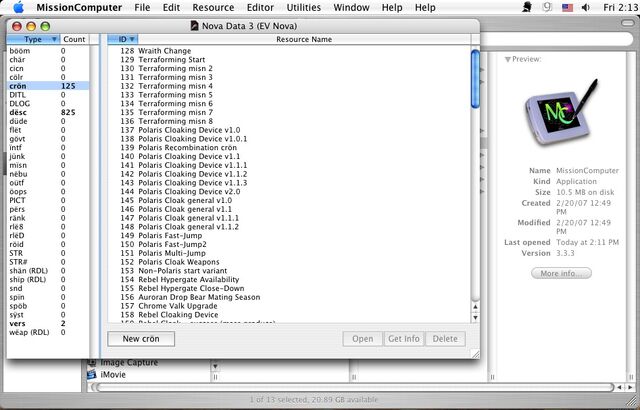
Task: Click More Info button in Finder preview
Action: coord(561,273)
